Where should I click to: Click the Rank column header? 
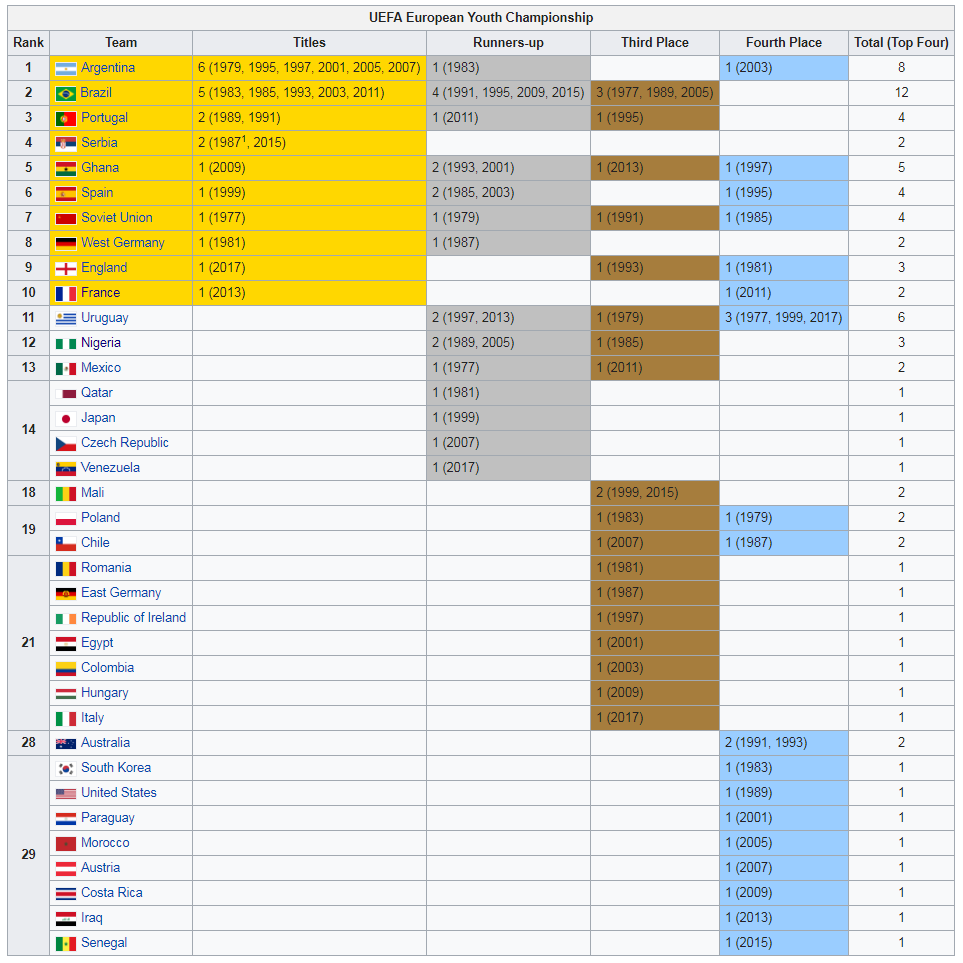tap(28, 42)
